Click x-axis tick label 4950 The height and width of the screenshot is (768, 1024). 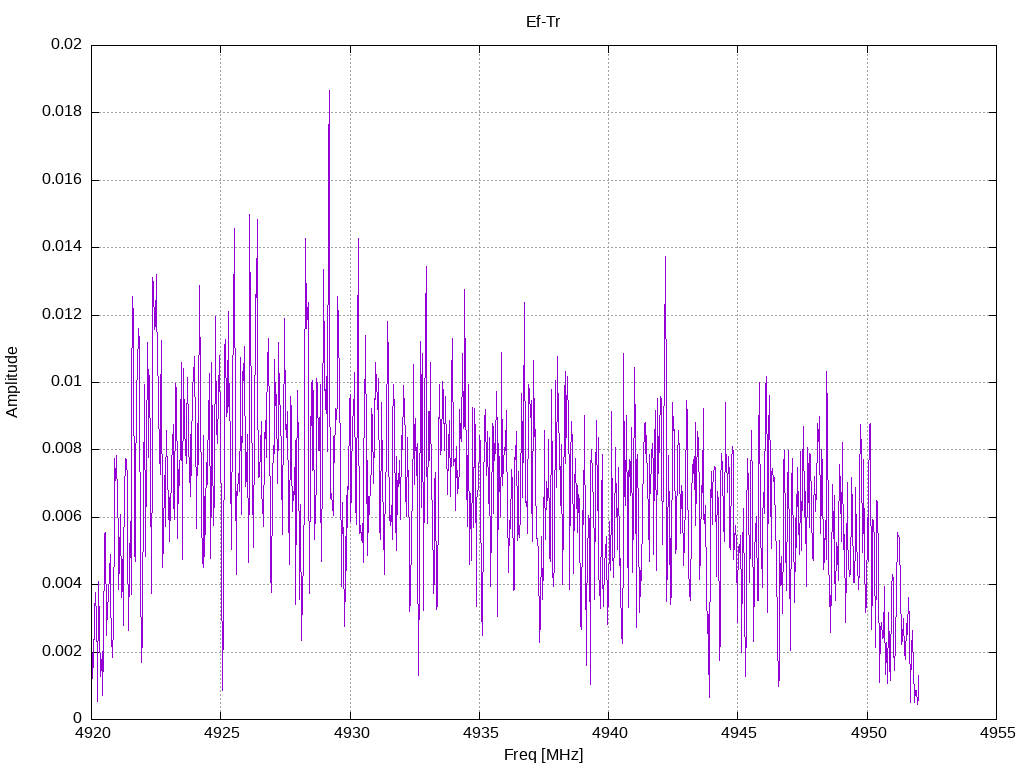click(x=868, y=733)
